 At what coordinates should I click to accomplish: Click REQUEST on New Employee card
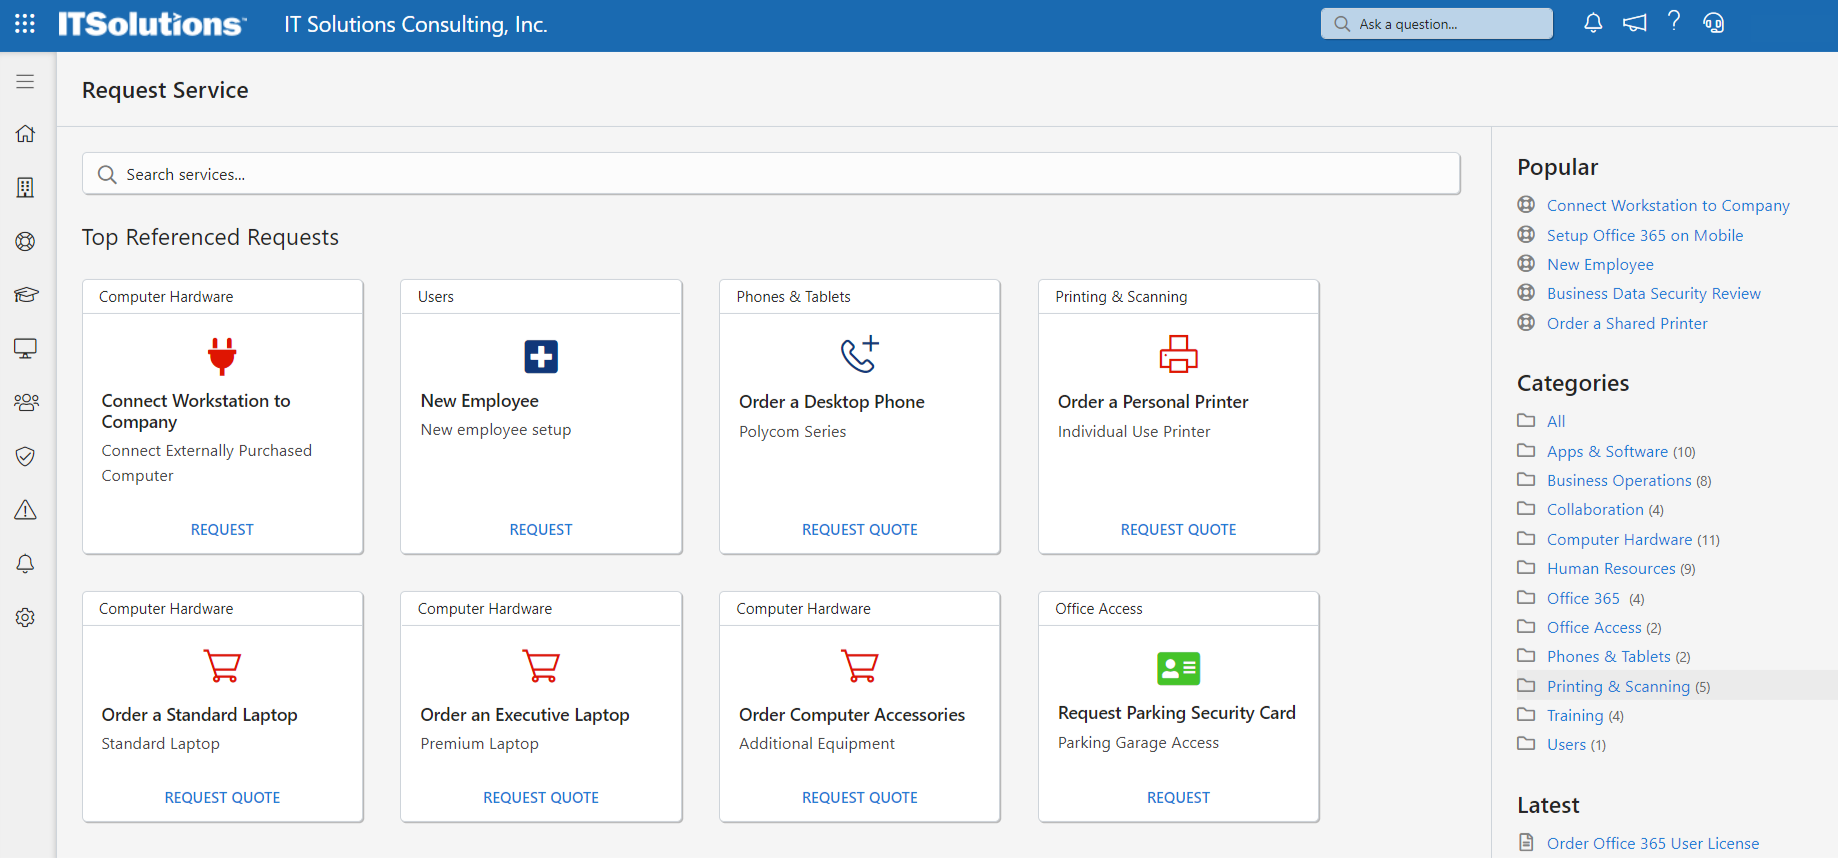pyautogui.click(x=540, y=529)
